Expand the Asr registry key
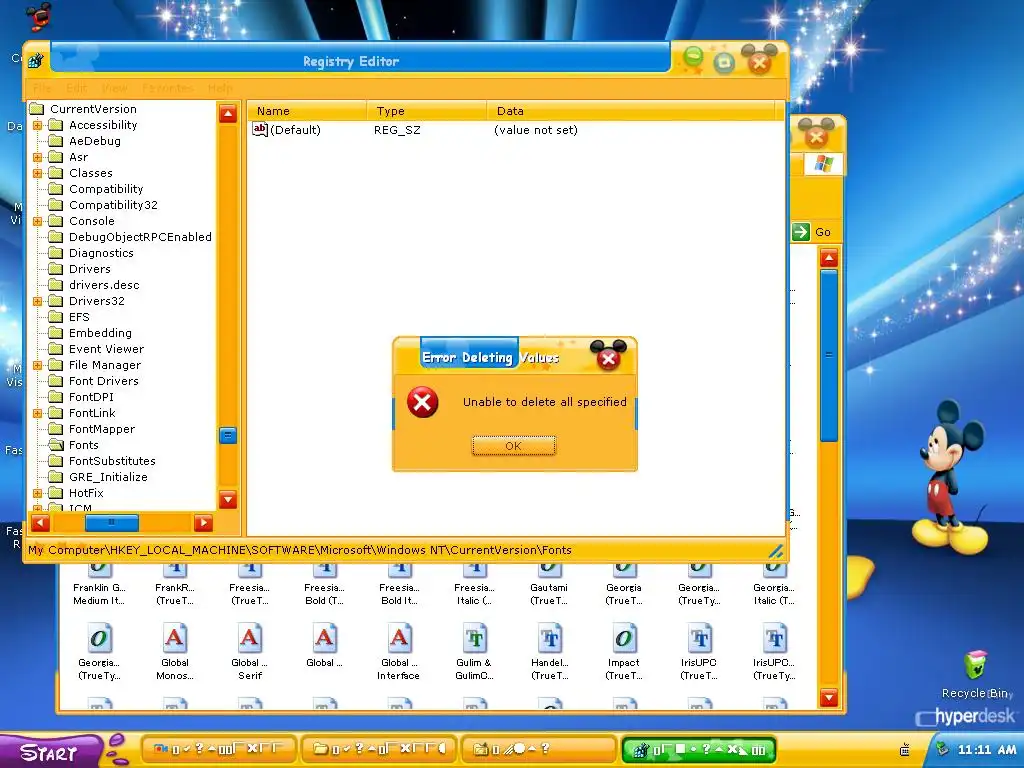Image resolution: width=1024 pixels, height=768 pixels. coord(37,157)
